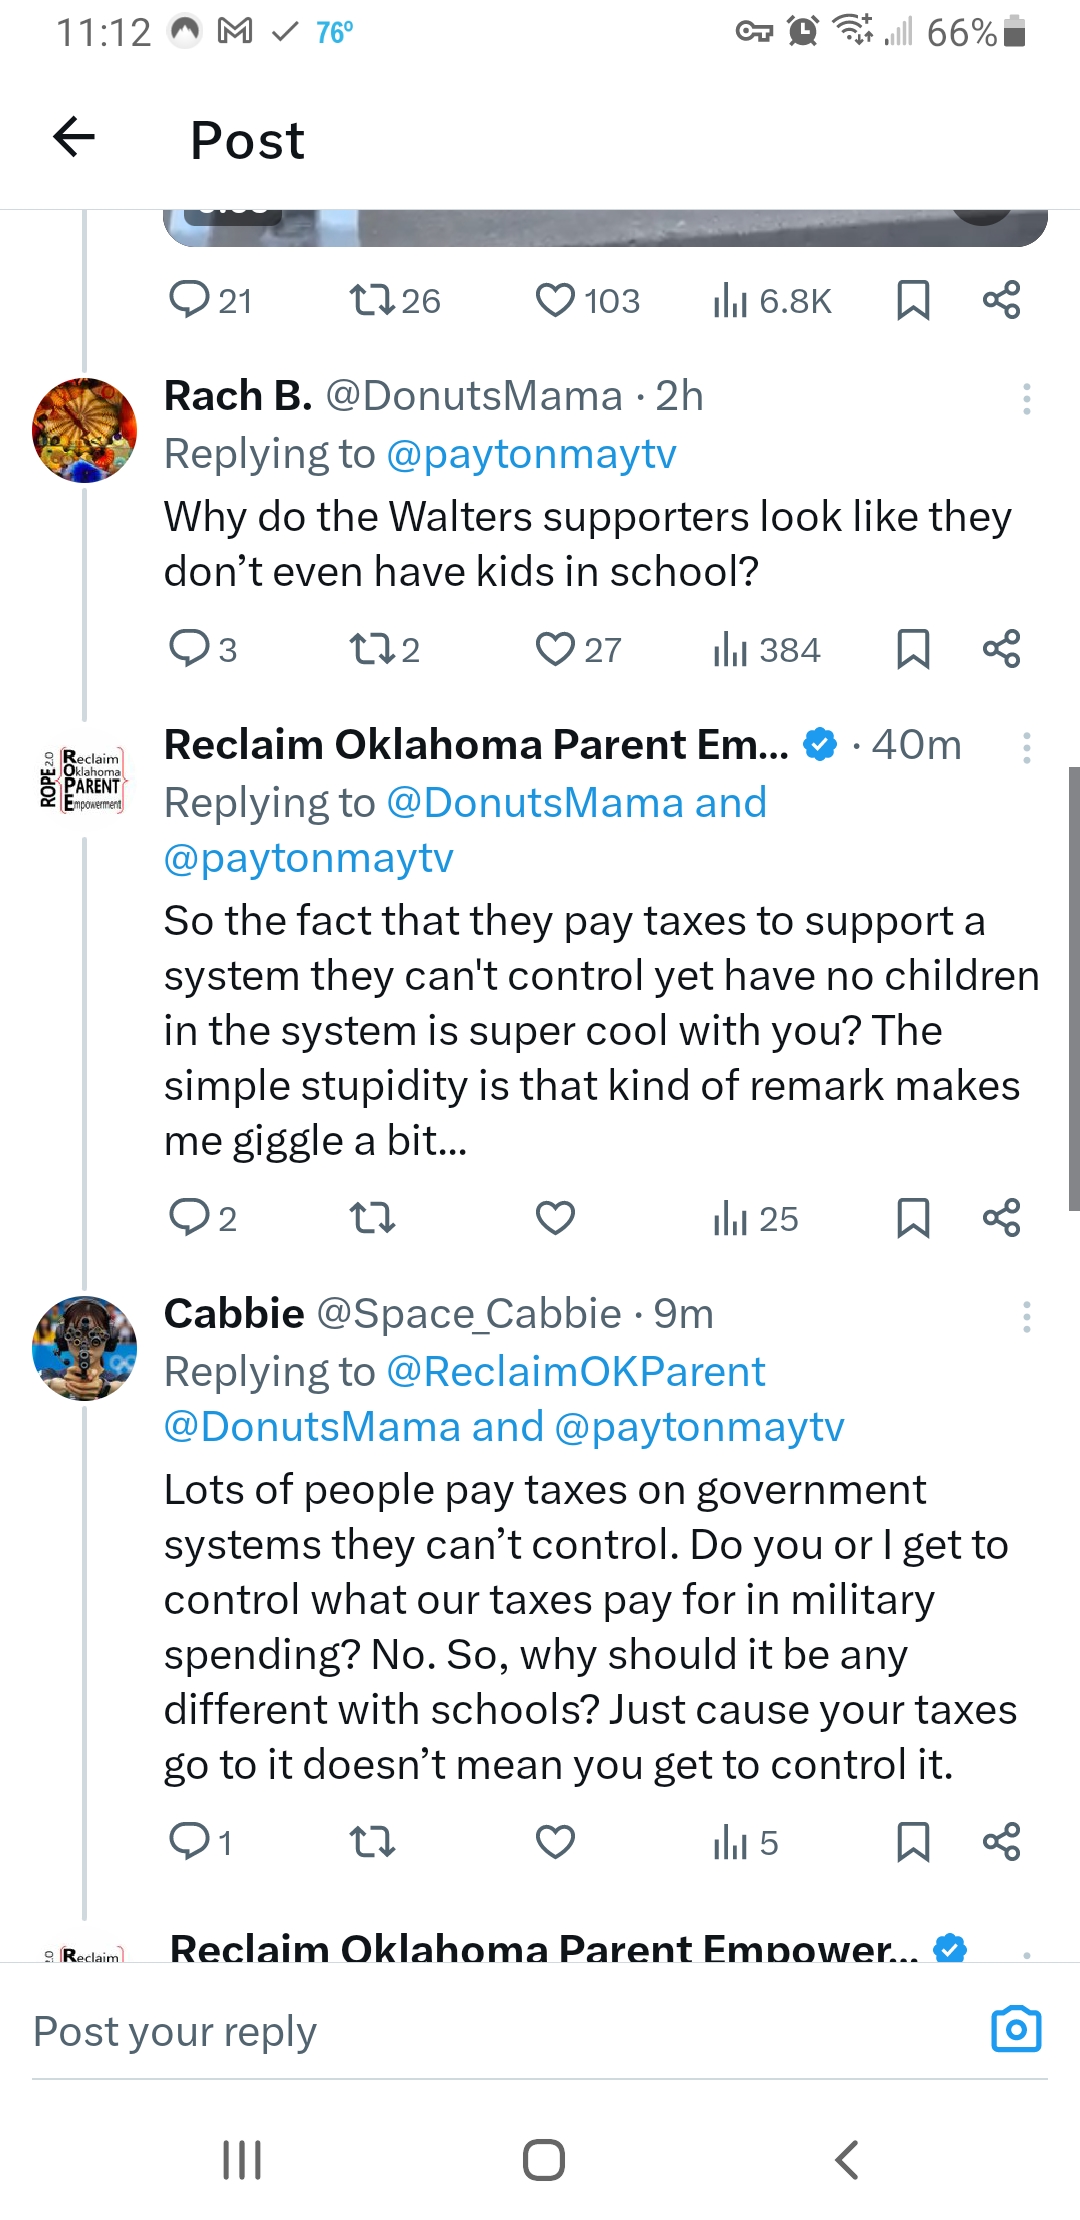This screenshot has height=2220, width=1080.
Task: Tap the back arrow beside Post
Action: click(x=74, y=137)
